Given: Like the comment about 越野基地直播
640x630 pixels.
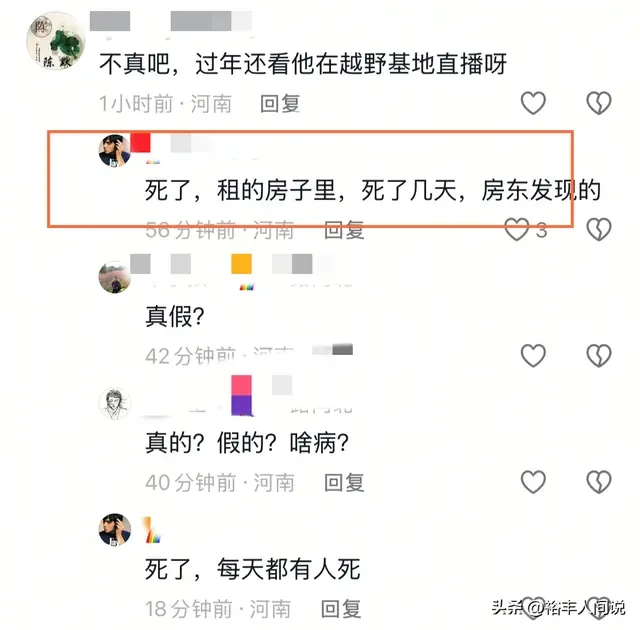Looking at the screenshot, I should (533, 103).
